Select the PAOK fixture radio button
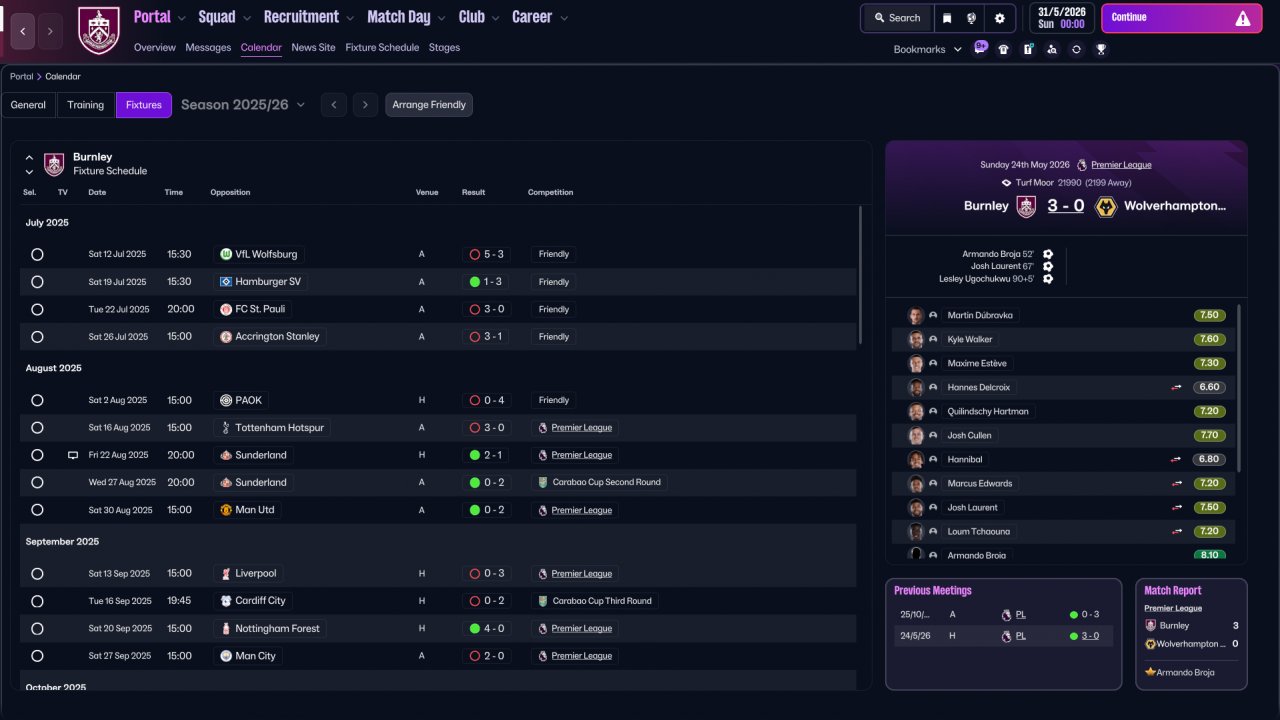This screenshot has width=1280, height=720. pyautogui.click(x=37, y=400)
